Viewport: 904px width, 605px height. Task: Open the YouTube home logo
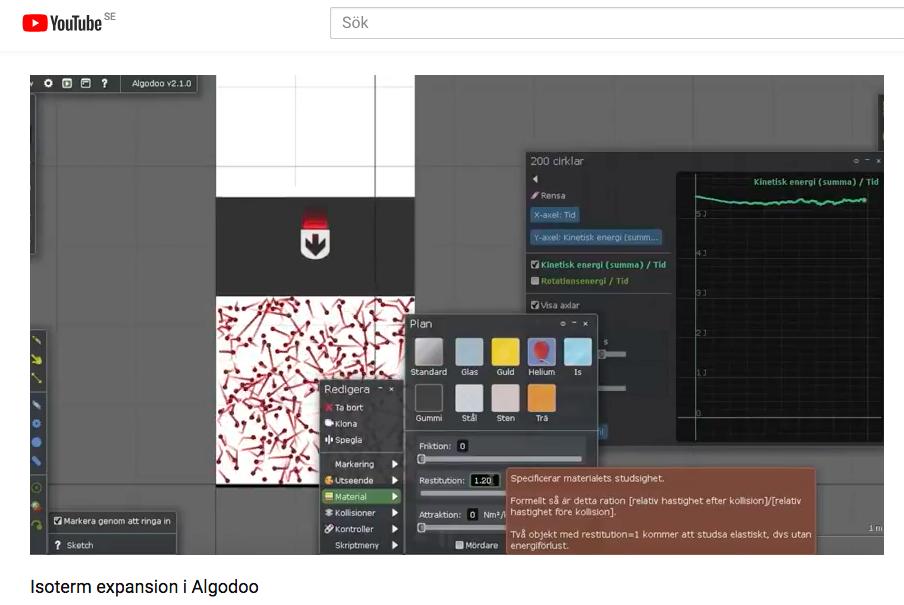click(x=62, y=22)
